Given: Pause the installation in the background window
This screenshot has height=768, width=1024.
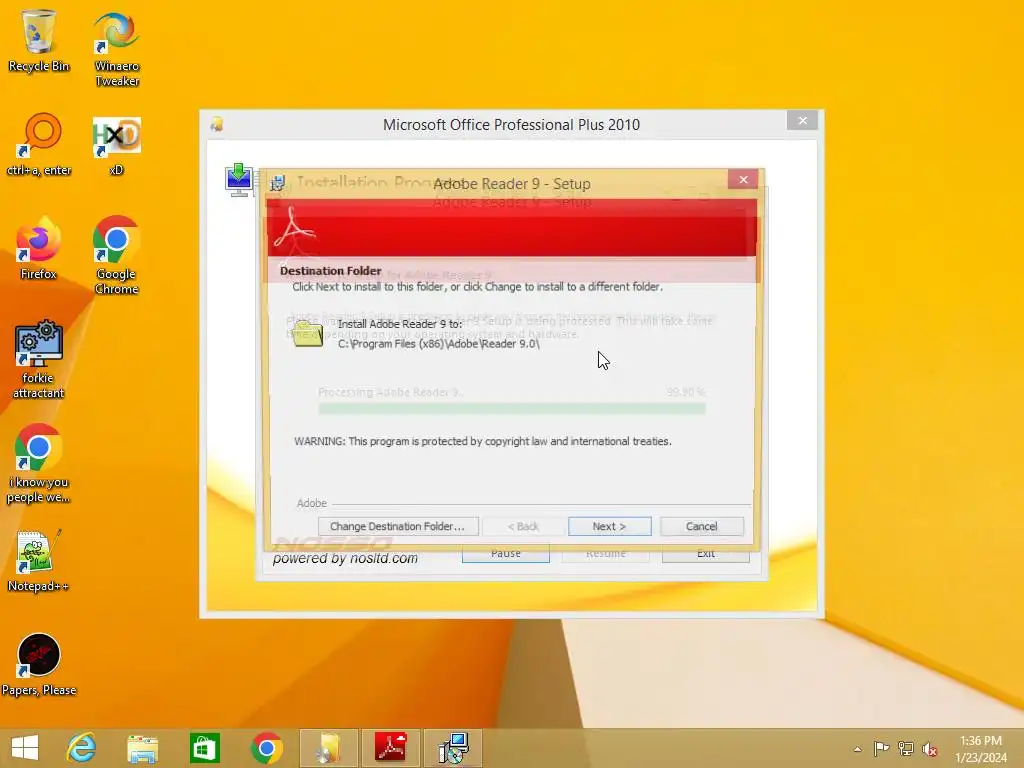Looking at the screenshot, I should [505, 554].
